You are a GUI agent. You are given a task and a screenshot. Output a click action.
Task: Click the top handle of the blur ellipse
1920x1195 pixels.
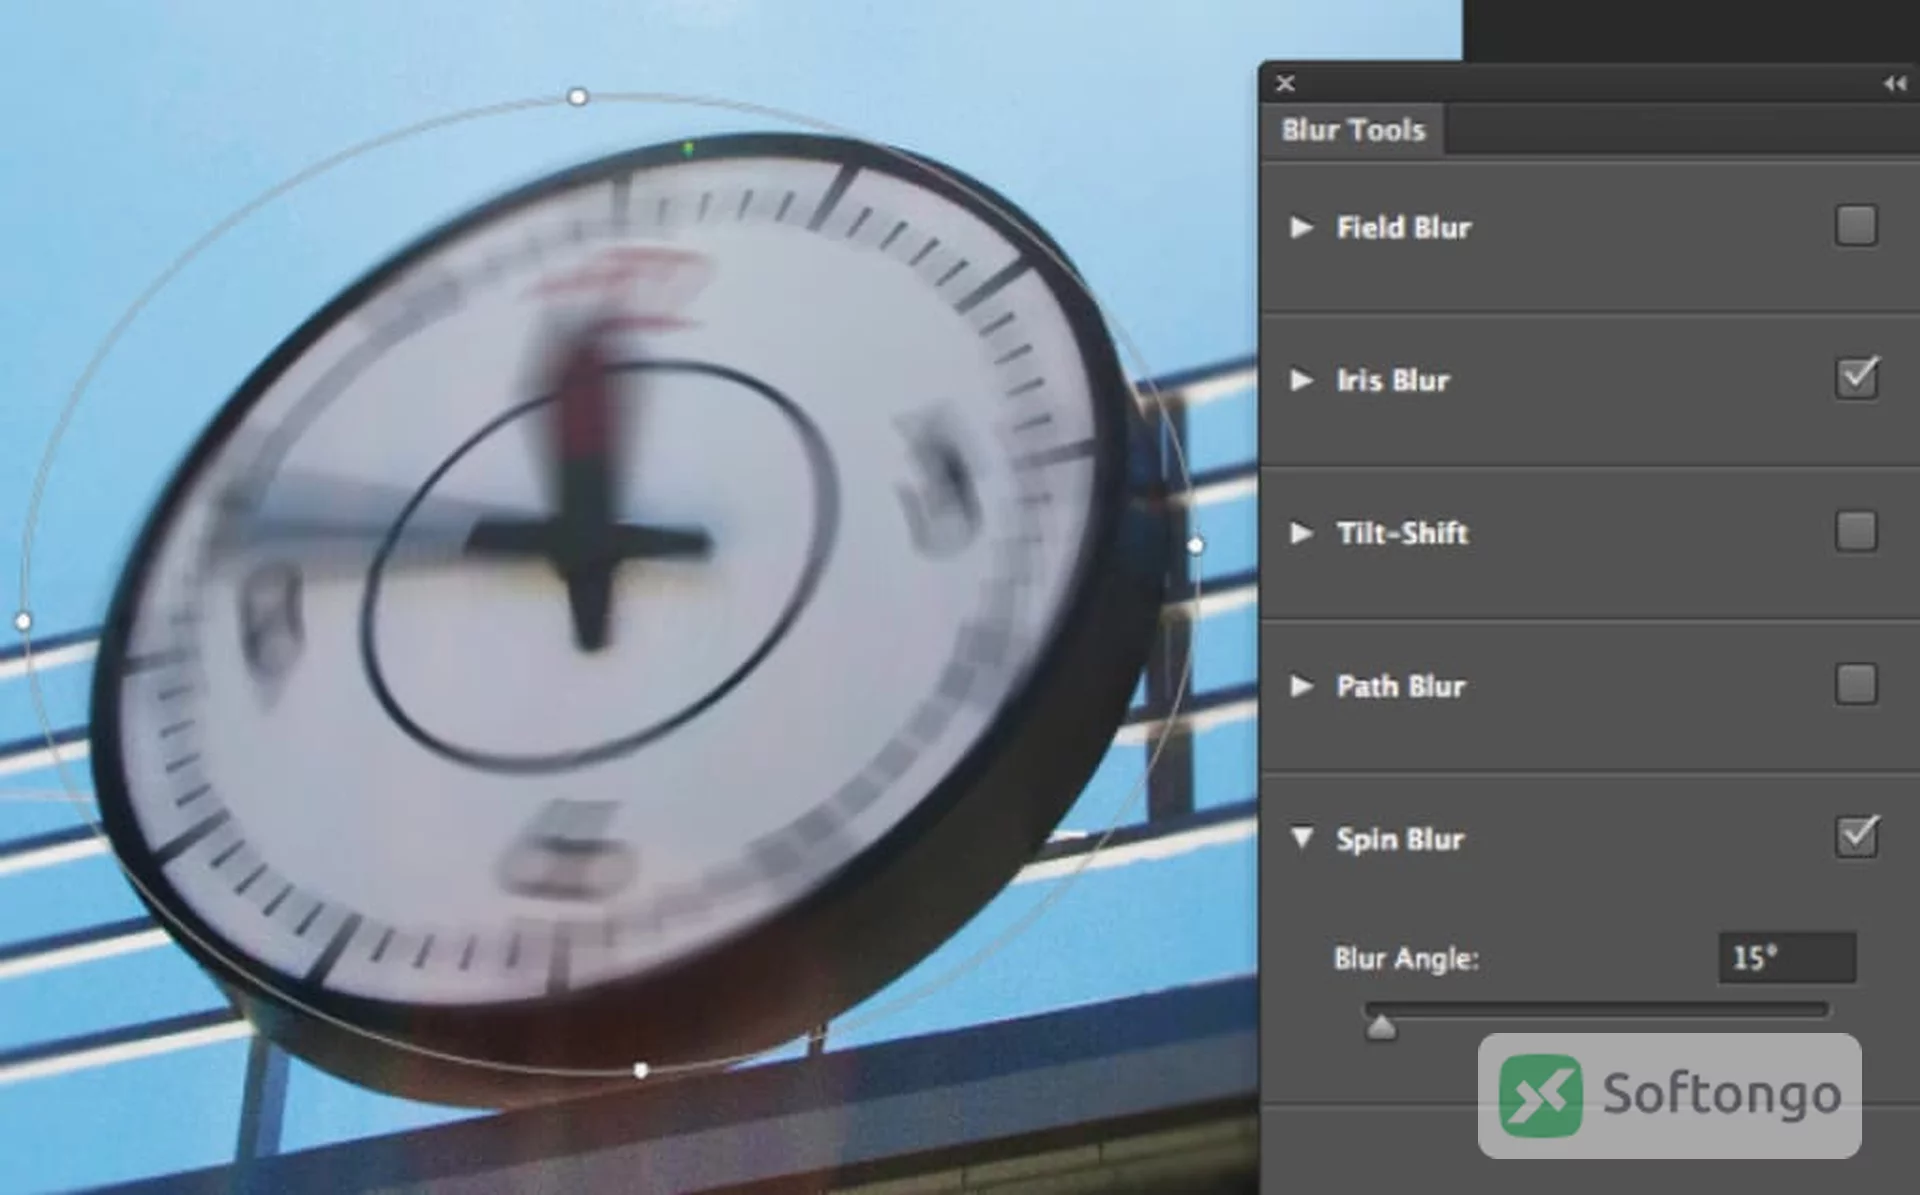point(578,97)
